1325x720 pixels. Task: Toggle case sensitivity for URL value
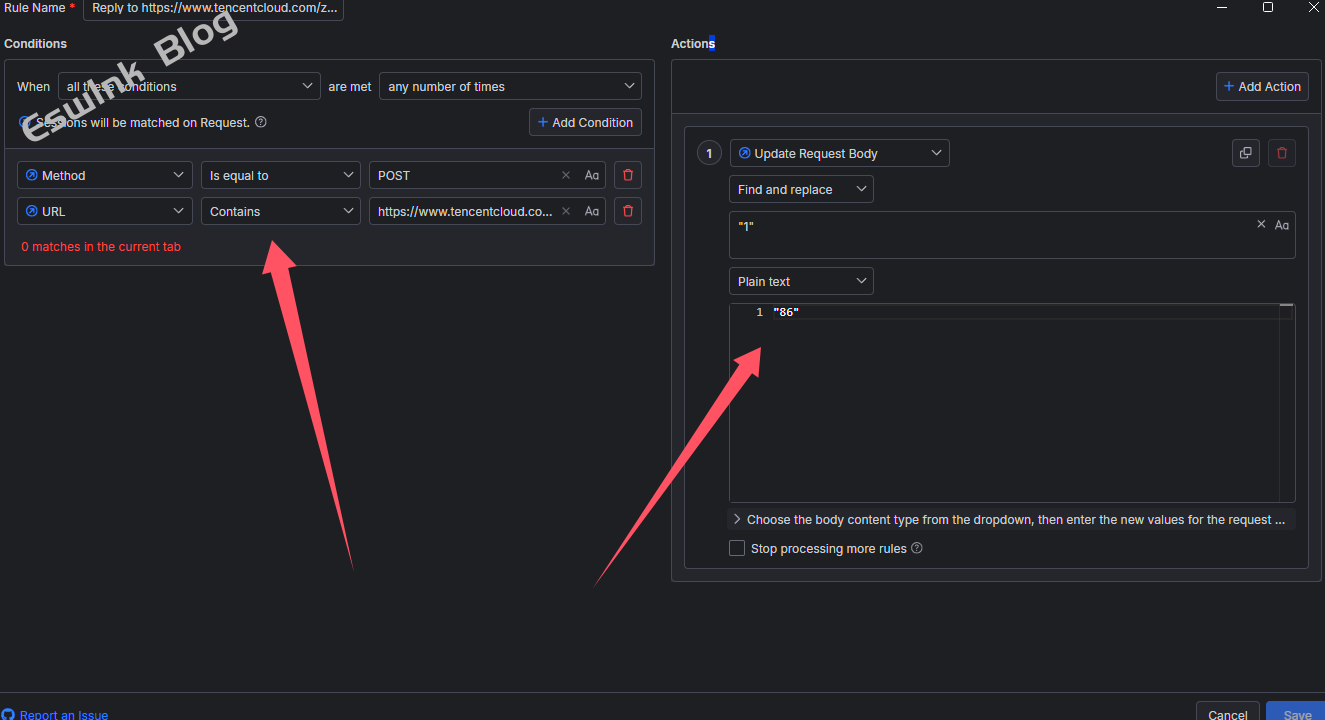(592, 211)
